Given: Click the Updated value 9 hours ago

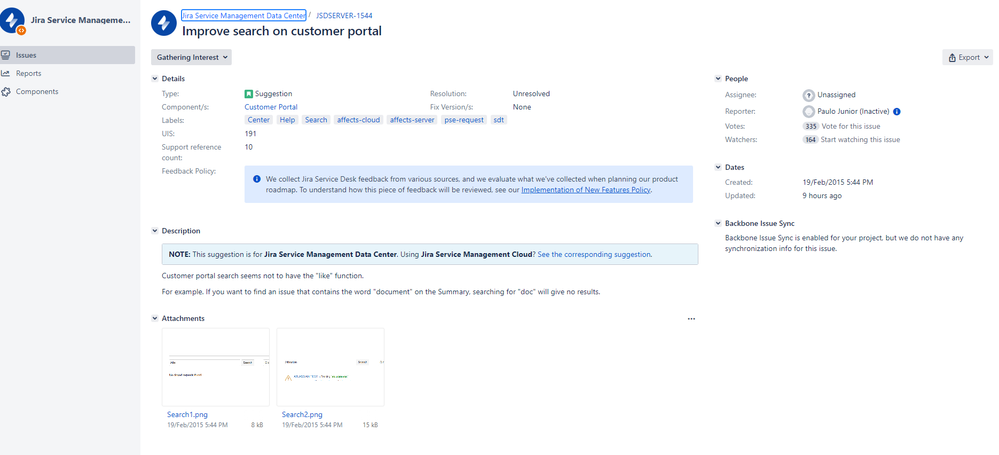Looking at the screenshot, I should [x=822, y=196].
